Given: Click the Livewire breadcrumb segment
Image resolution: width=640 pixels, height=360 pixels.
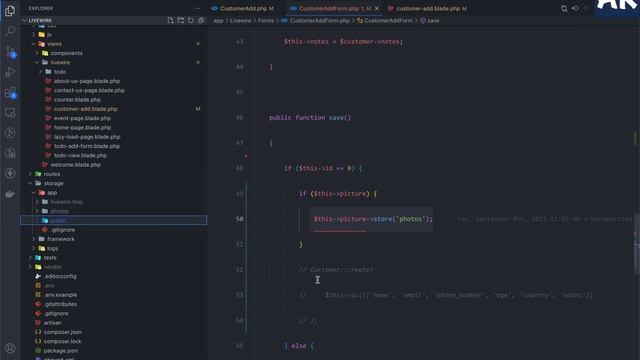Looking at the screenshot, I should pos(240,20).
